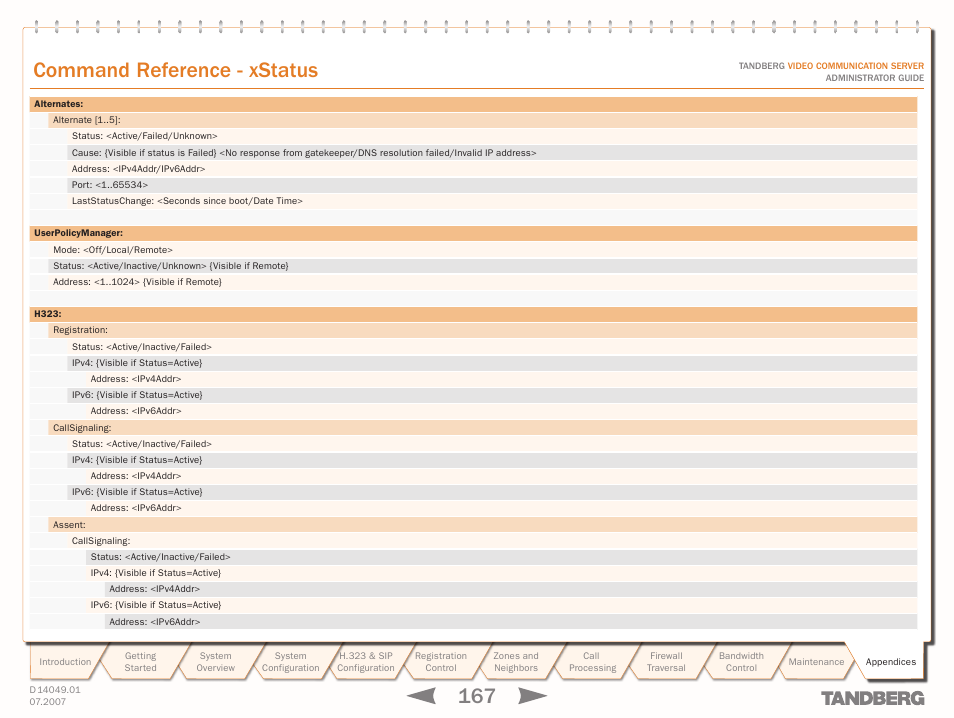Select the Registration: subheader

tap(482, 330)
